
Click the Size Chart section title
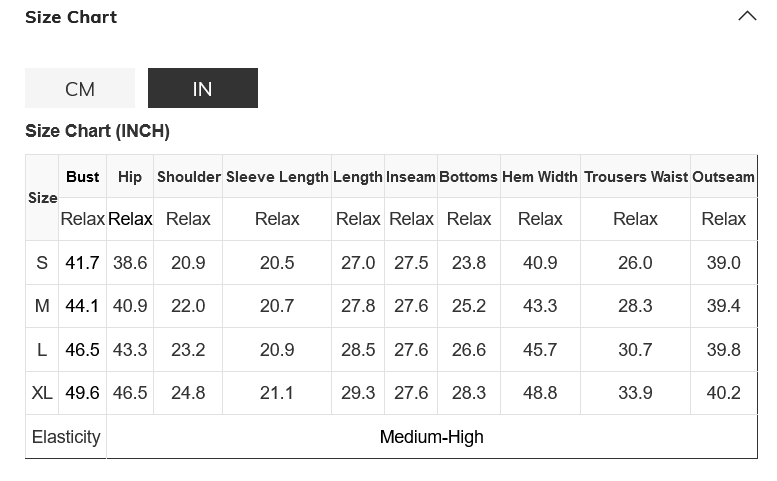pyautogui.click(x=71, y=17)
